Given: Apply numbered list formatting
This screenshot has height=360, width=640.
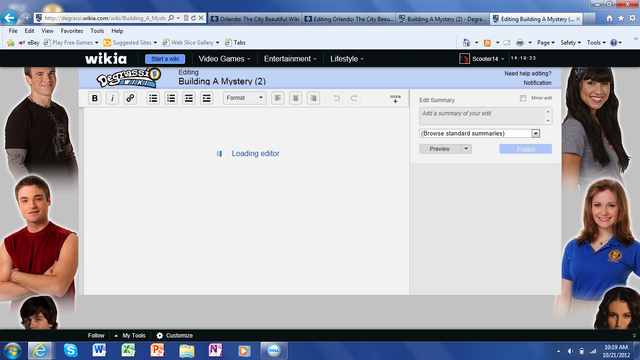Looking at the screenshot, I should pos(171,98).
